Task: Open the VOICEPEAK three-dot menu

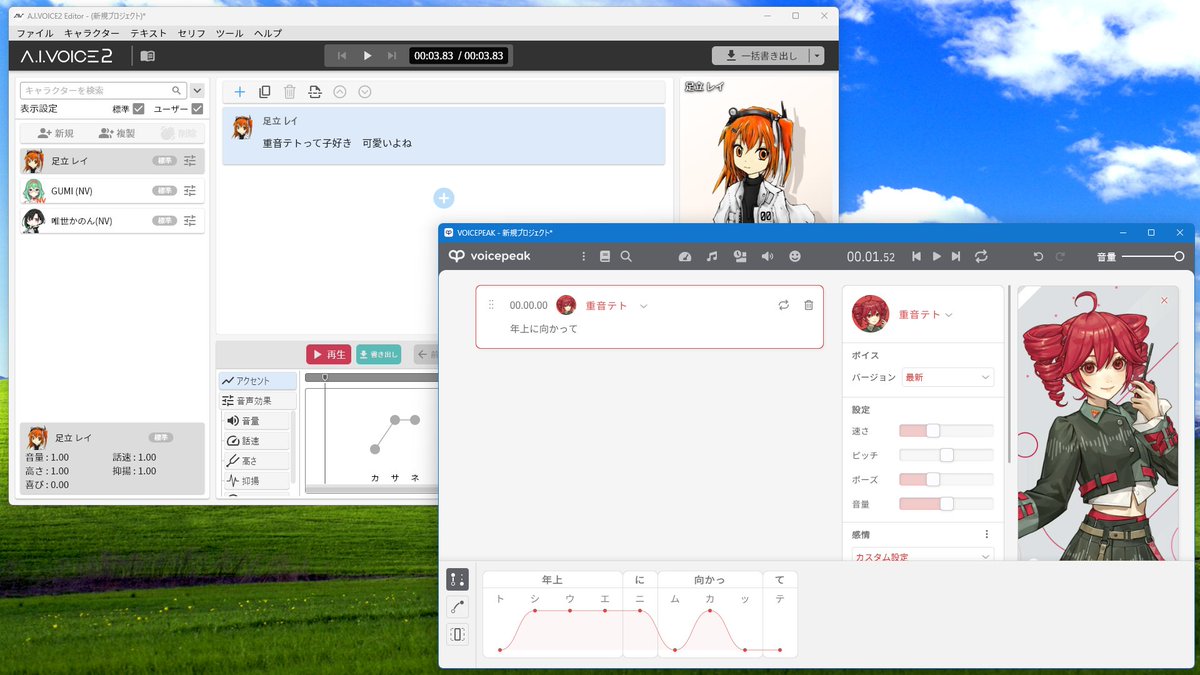Action: (584, 257)
